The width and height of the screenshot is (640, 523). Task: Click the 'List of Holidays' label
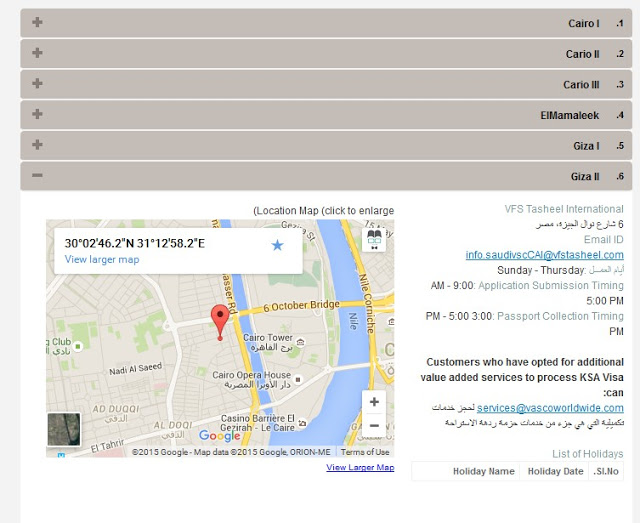(x=588, y=454)
